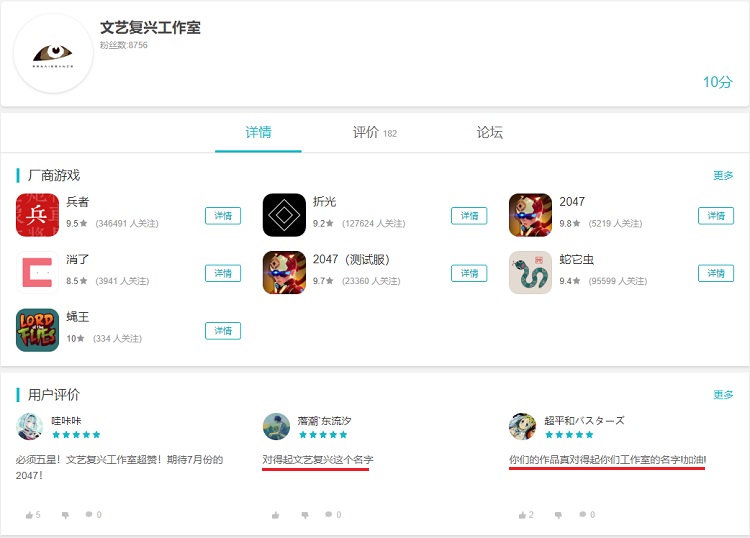Screen dimensions: 750x538
Task: Dislike 落潮`东流汐's review with thumbs down
Action: coord(305,515)
